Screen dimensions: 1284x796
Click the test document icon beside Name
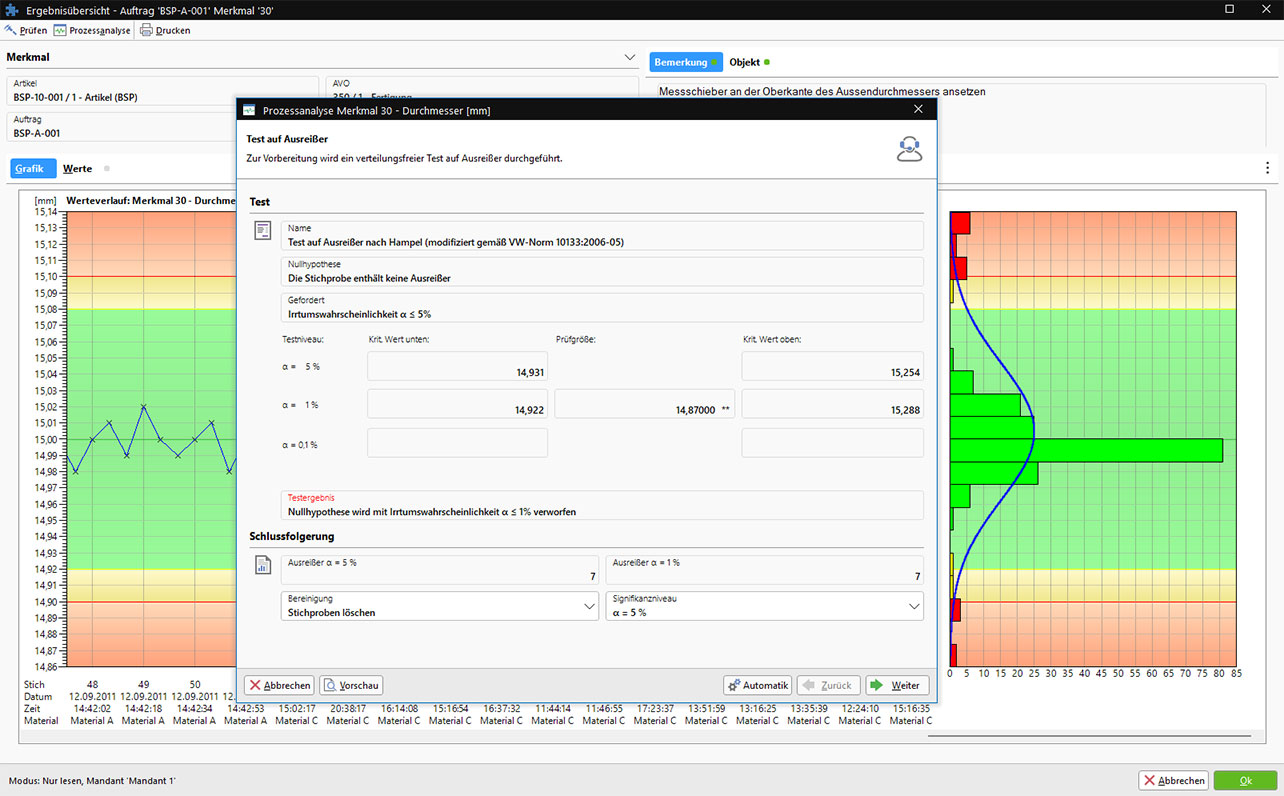click(262, 231)
